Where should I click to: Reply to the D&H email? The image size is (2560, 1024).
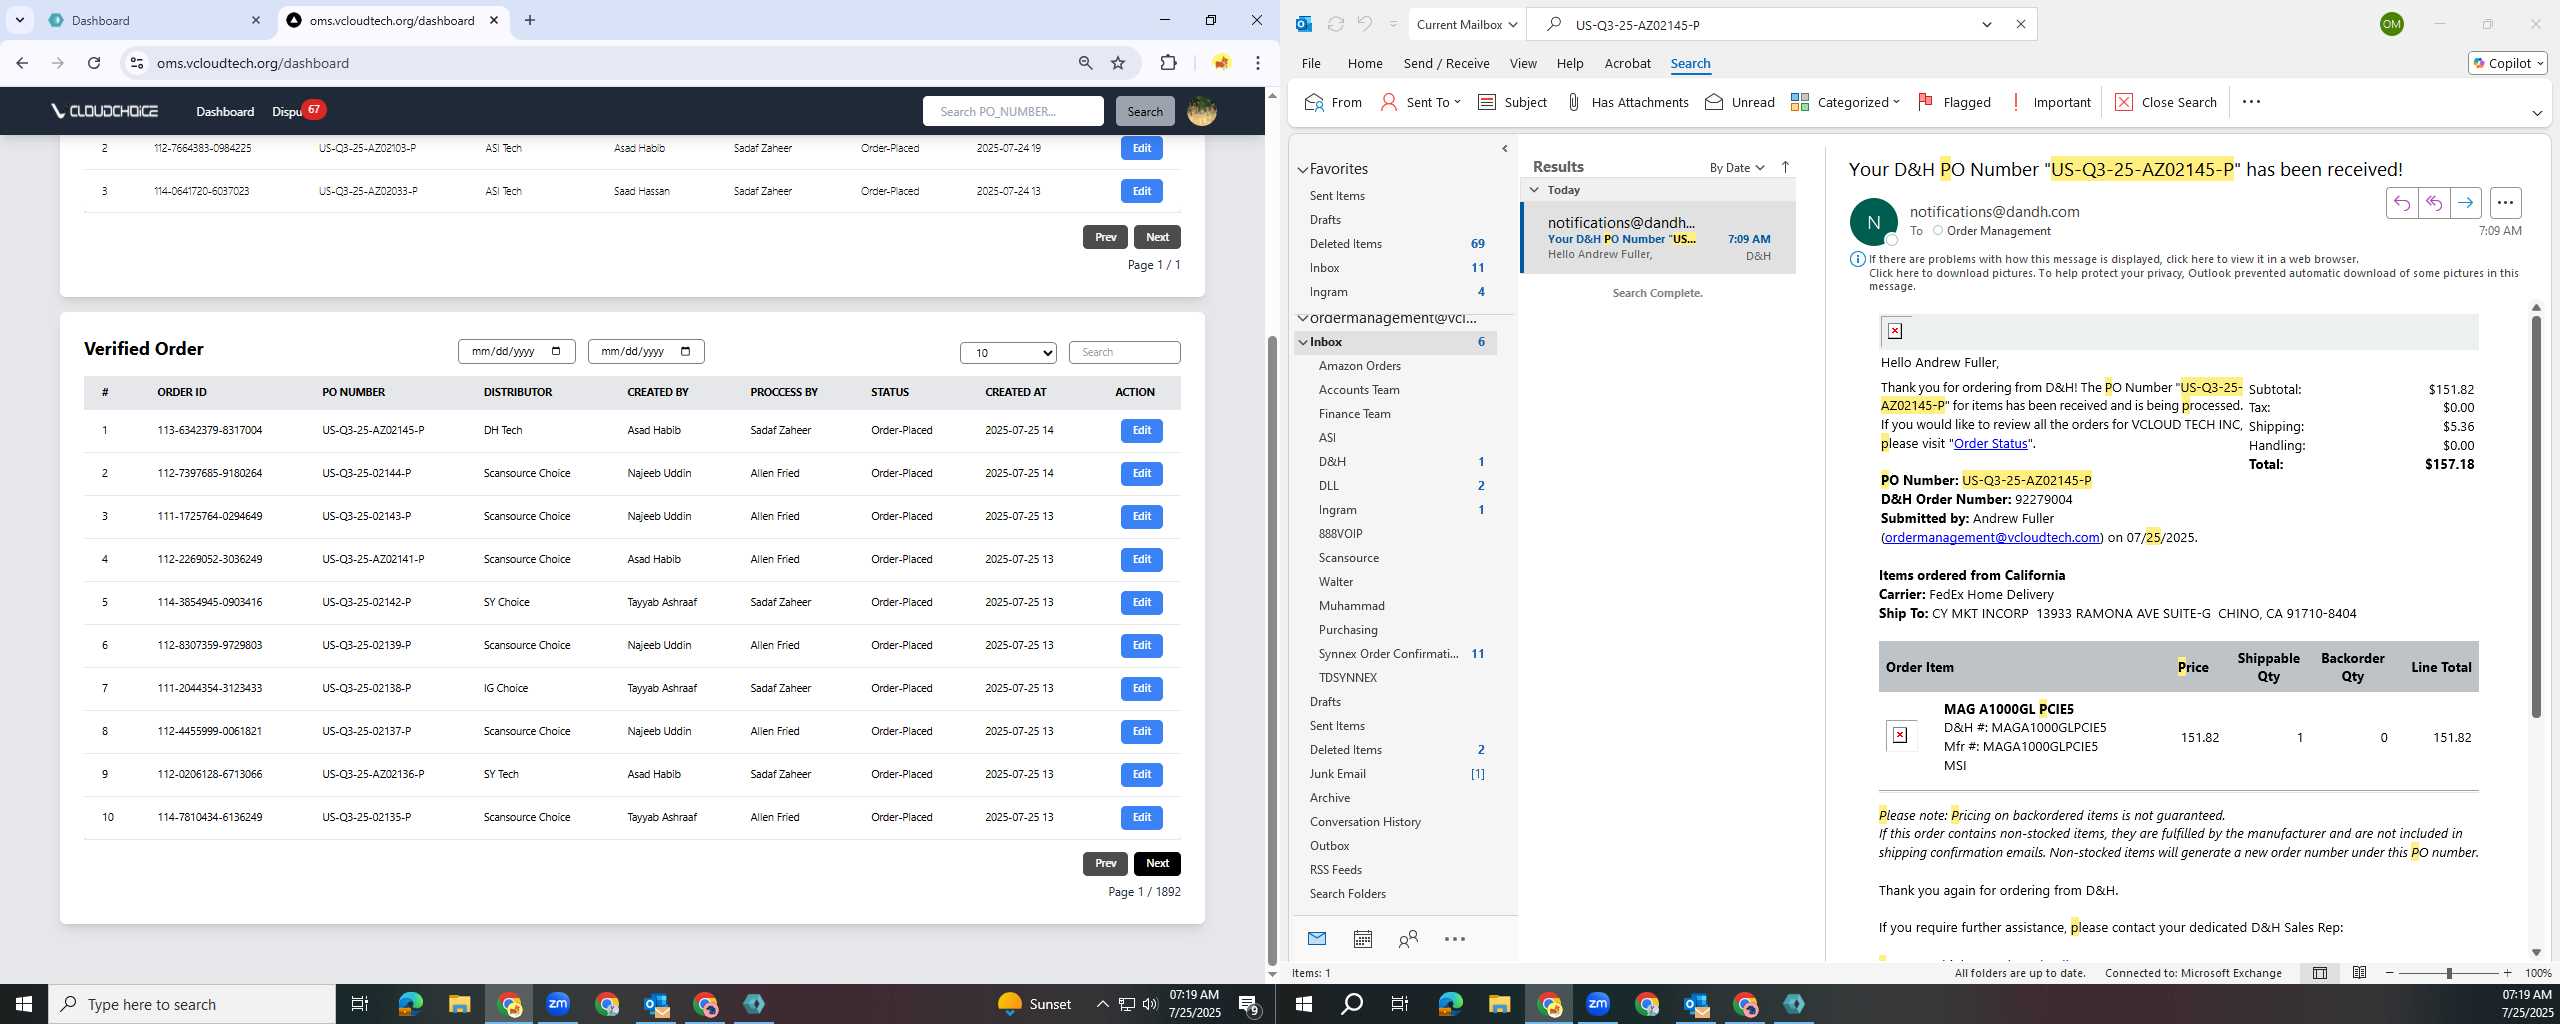click(x=2401, y=203)
